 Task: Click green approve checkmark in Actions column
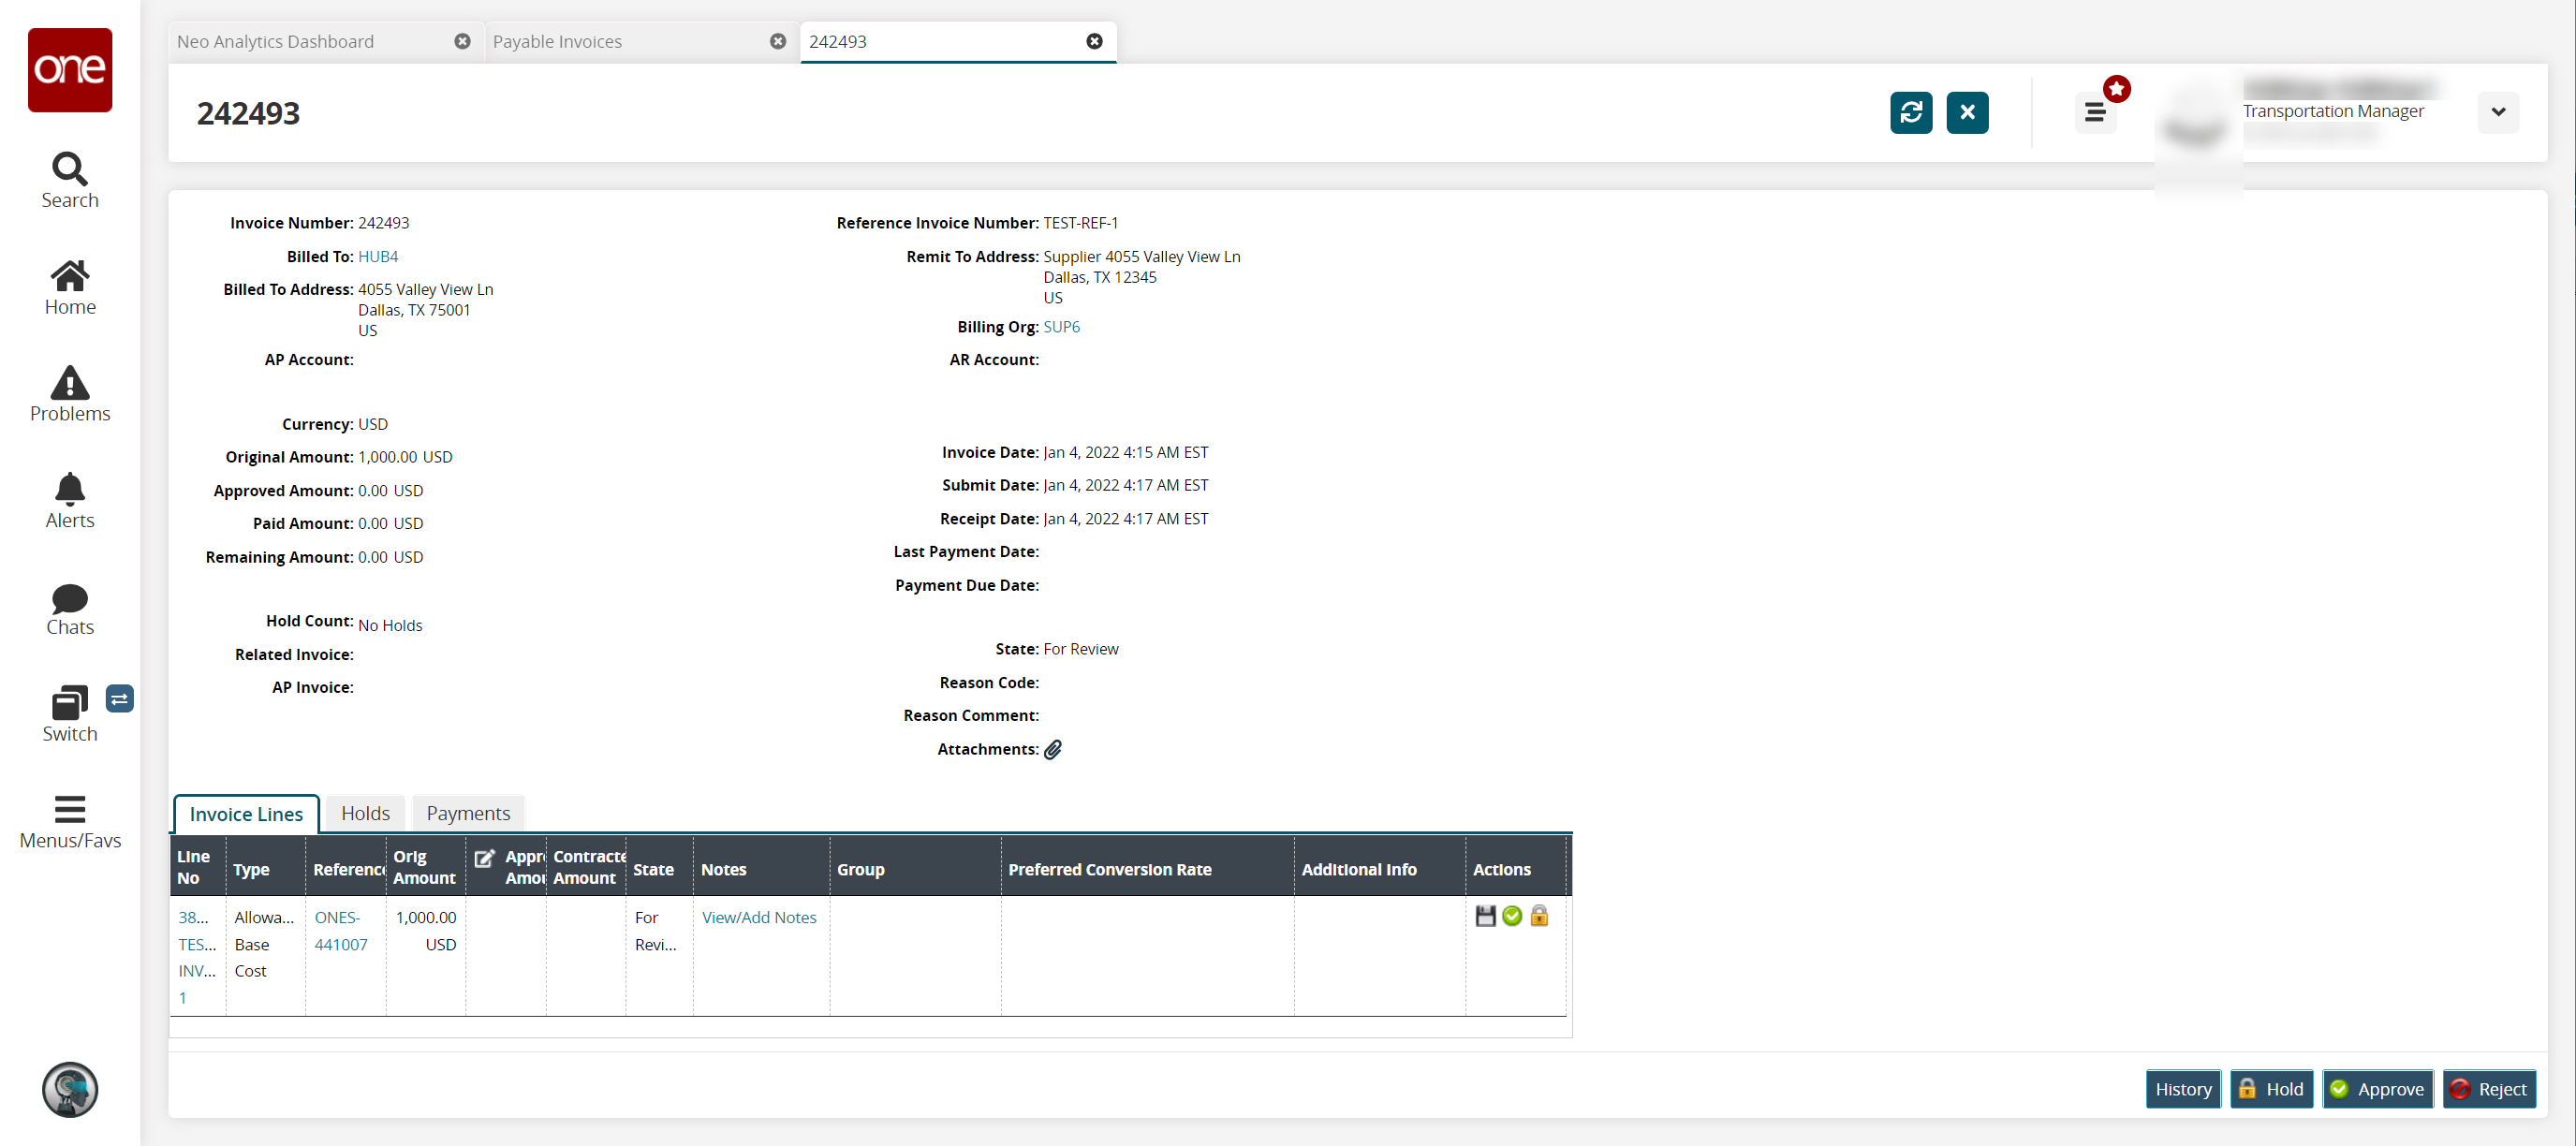tap(1512, 915)
